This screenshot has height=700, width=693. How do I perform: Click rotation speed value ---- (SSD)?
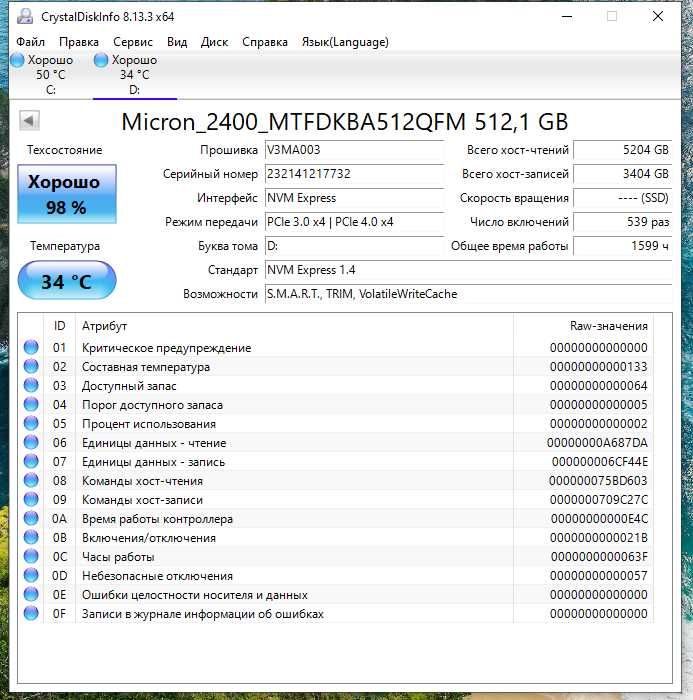622,198
